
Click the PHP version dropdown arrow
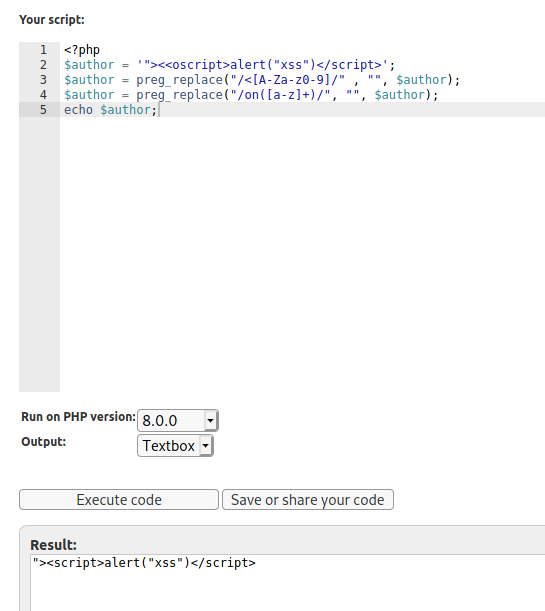click(210, 420)
